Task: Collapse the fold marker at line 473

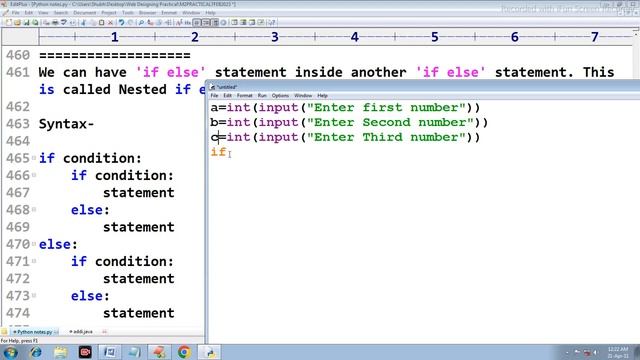Action: tap(34, 295)
